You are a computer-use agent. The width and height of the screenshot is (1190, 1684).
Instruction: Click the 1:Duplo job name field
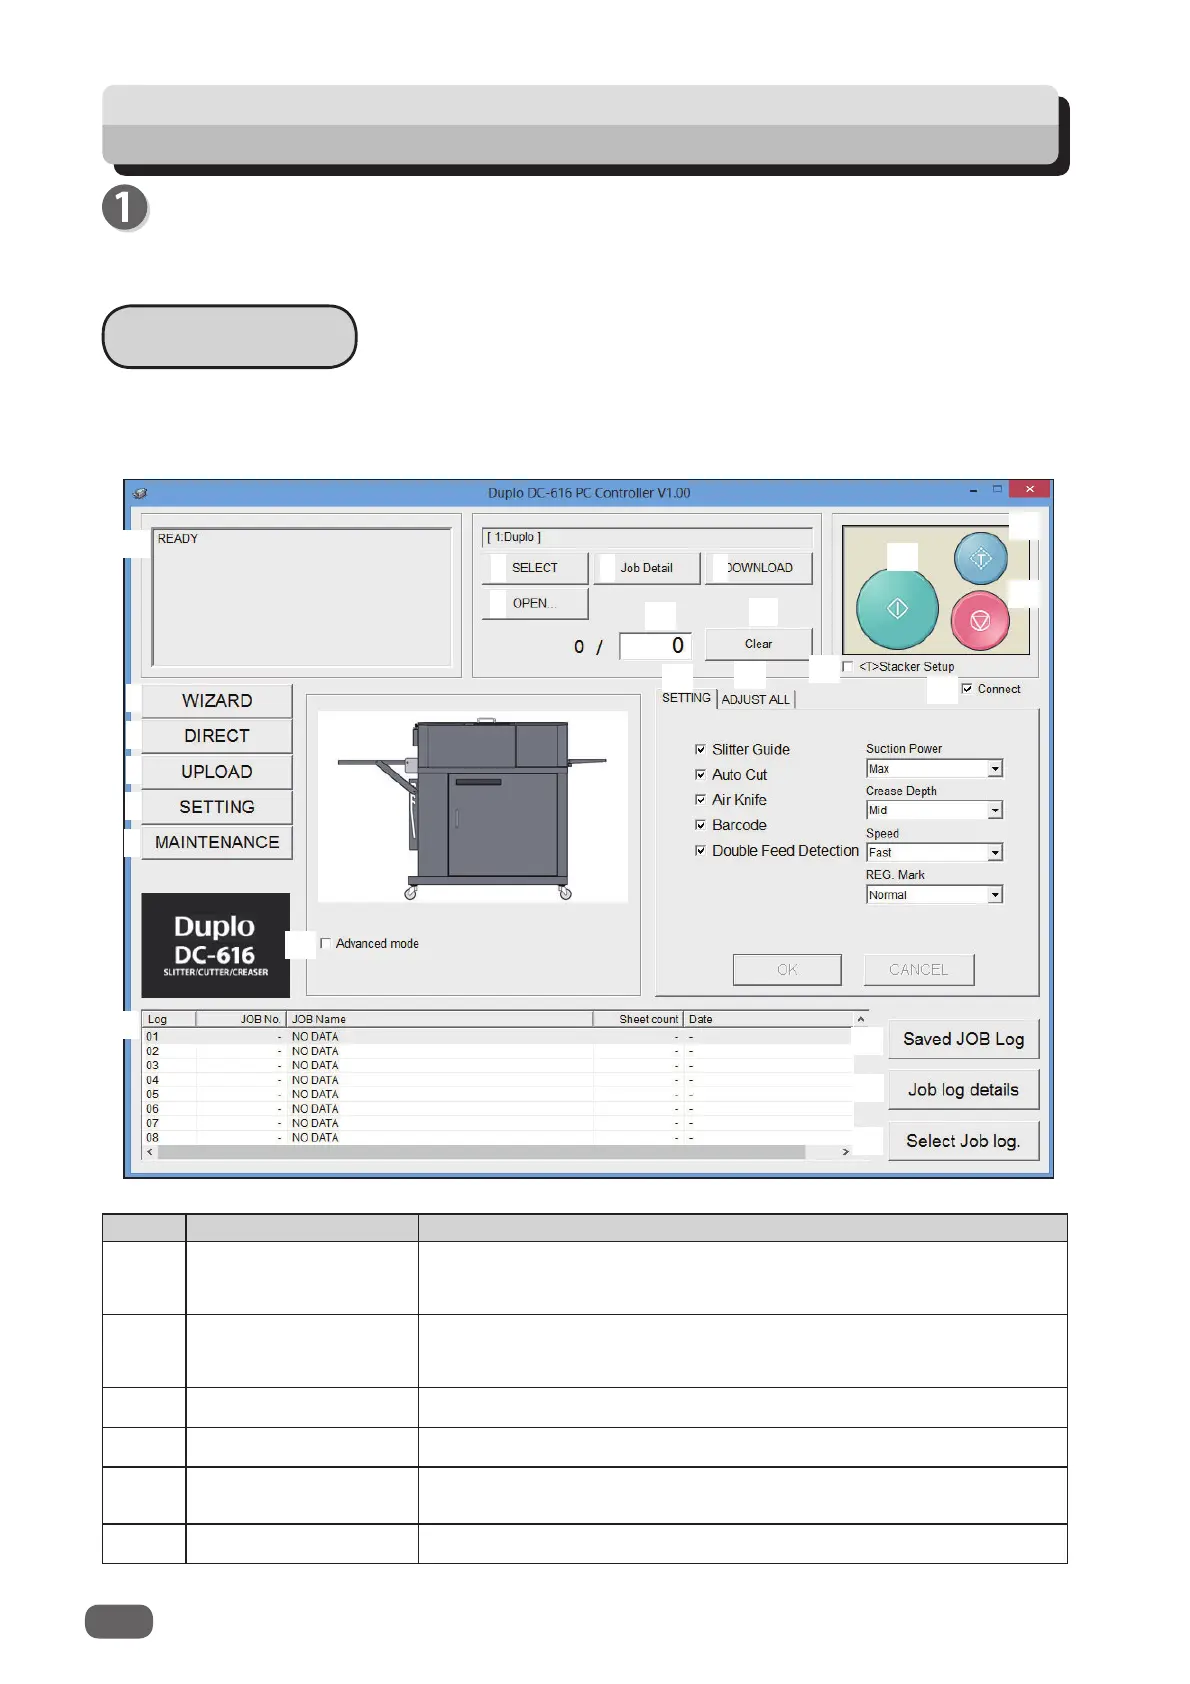click(647, 537)
